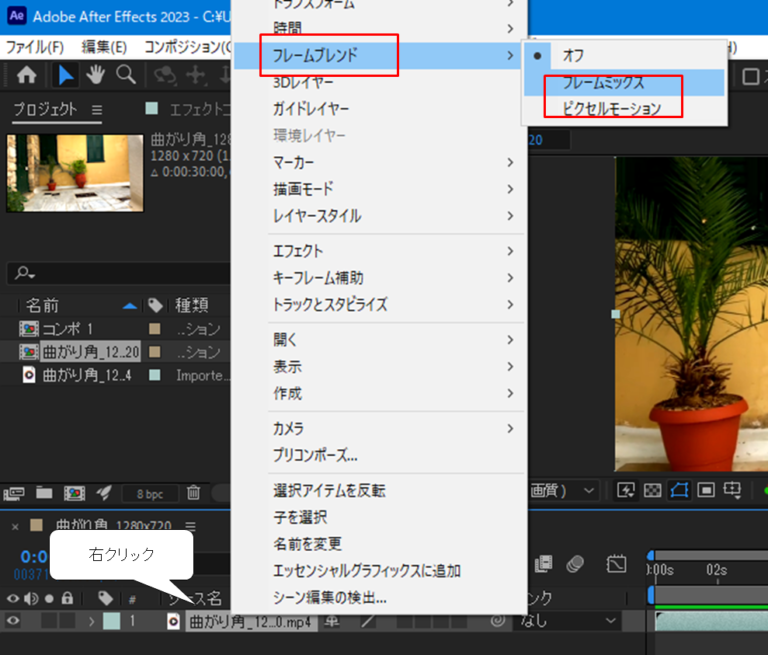Select the Hand tool
Image resolution: width=768 pixels, height=655 pixels.
point(96,75)
